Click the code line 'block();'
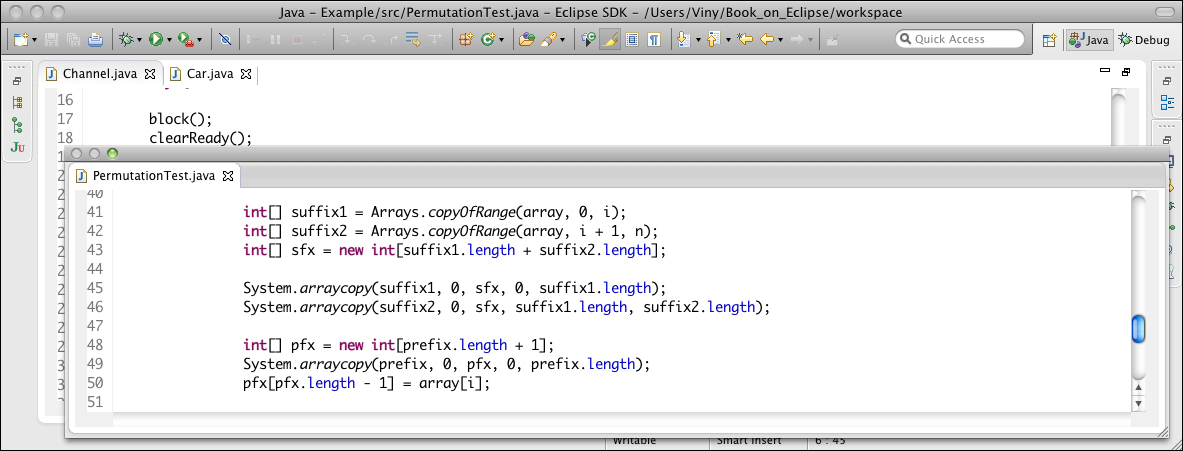 click(181, 119)
